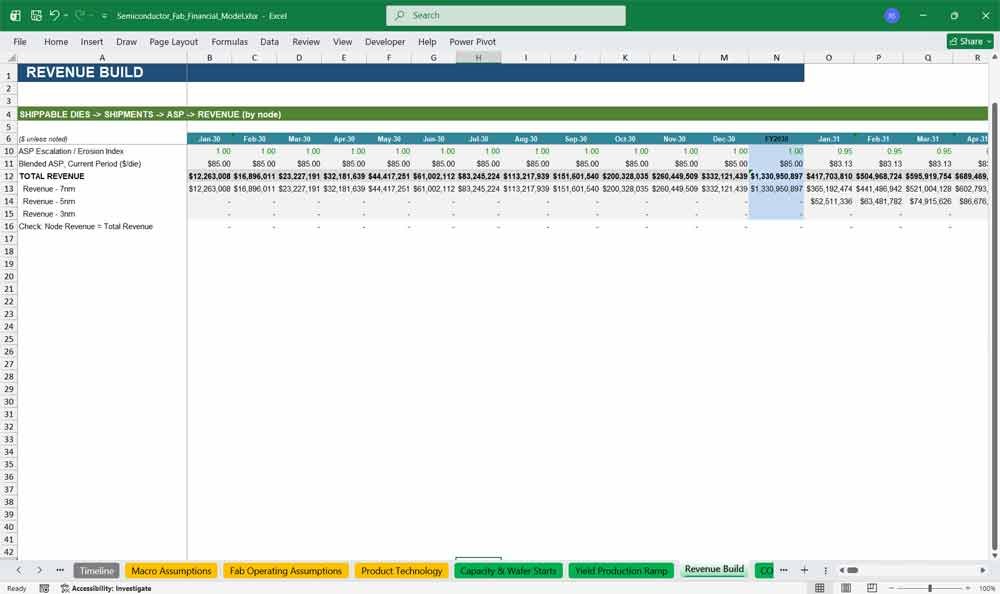Click the Redo icon
Image resolution: width=1000 pixels, height=594 pixels.
coord(80,15)
